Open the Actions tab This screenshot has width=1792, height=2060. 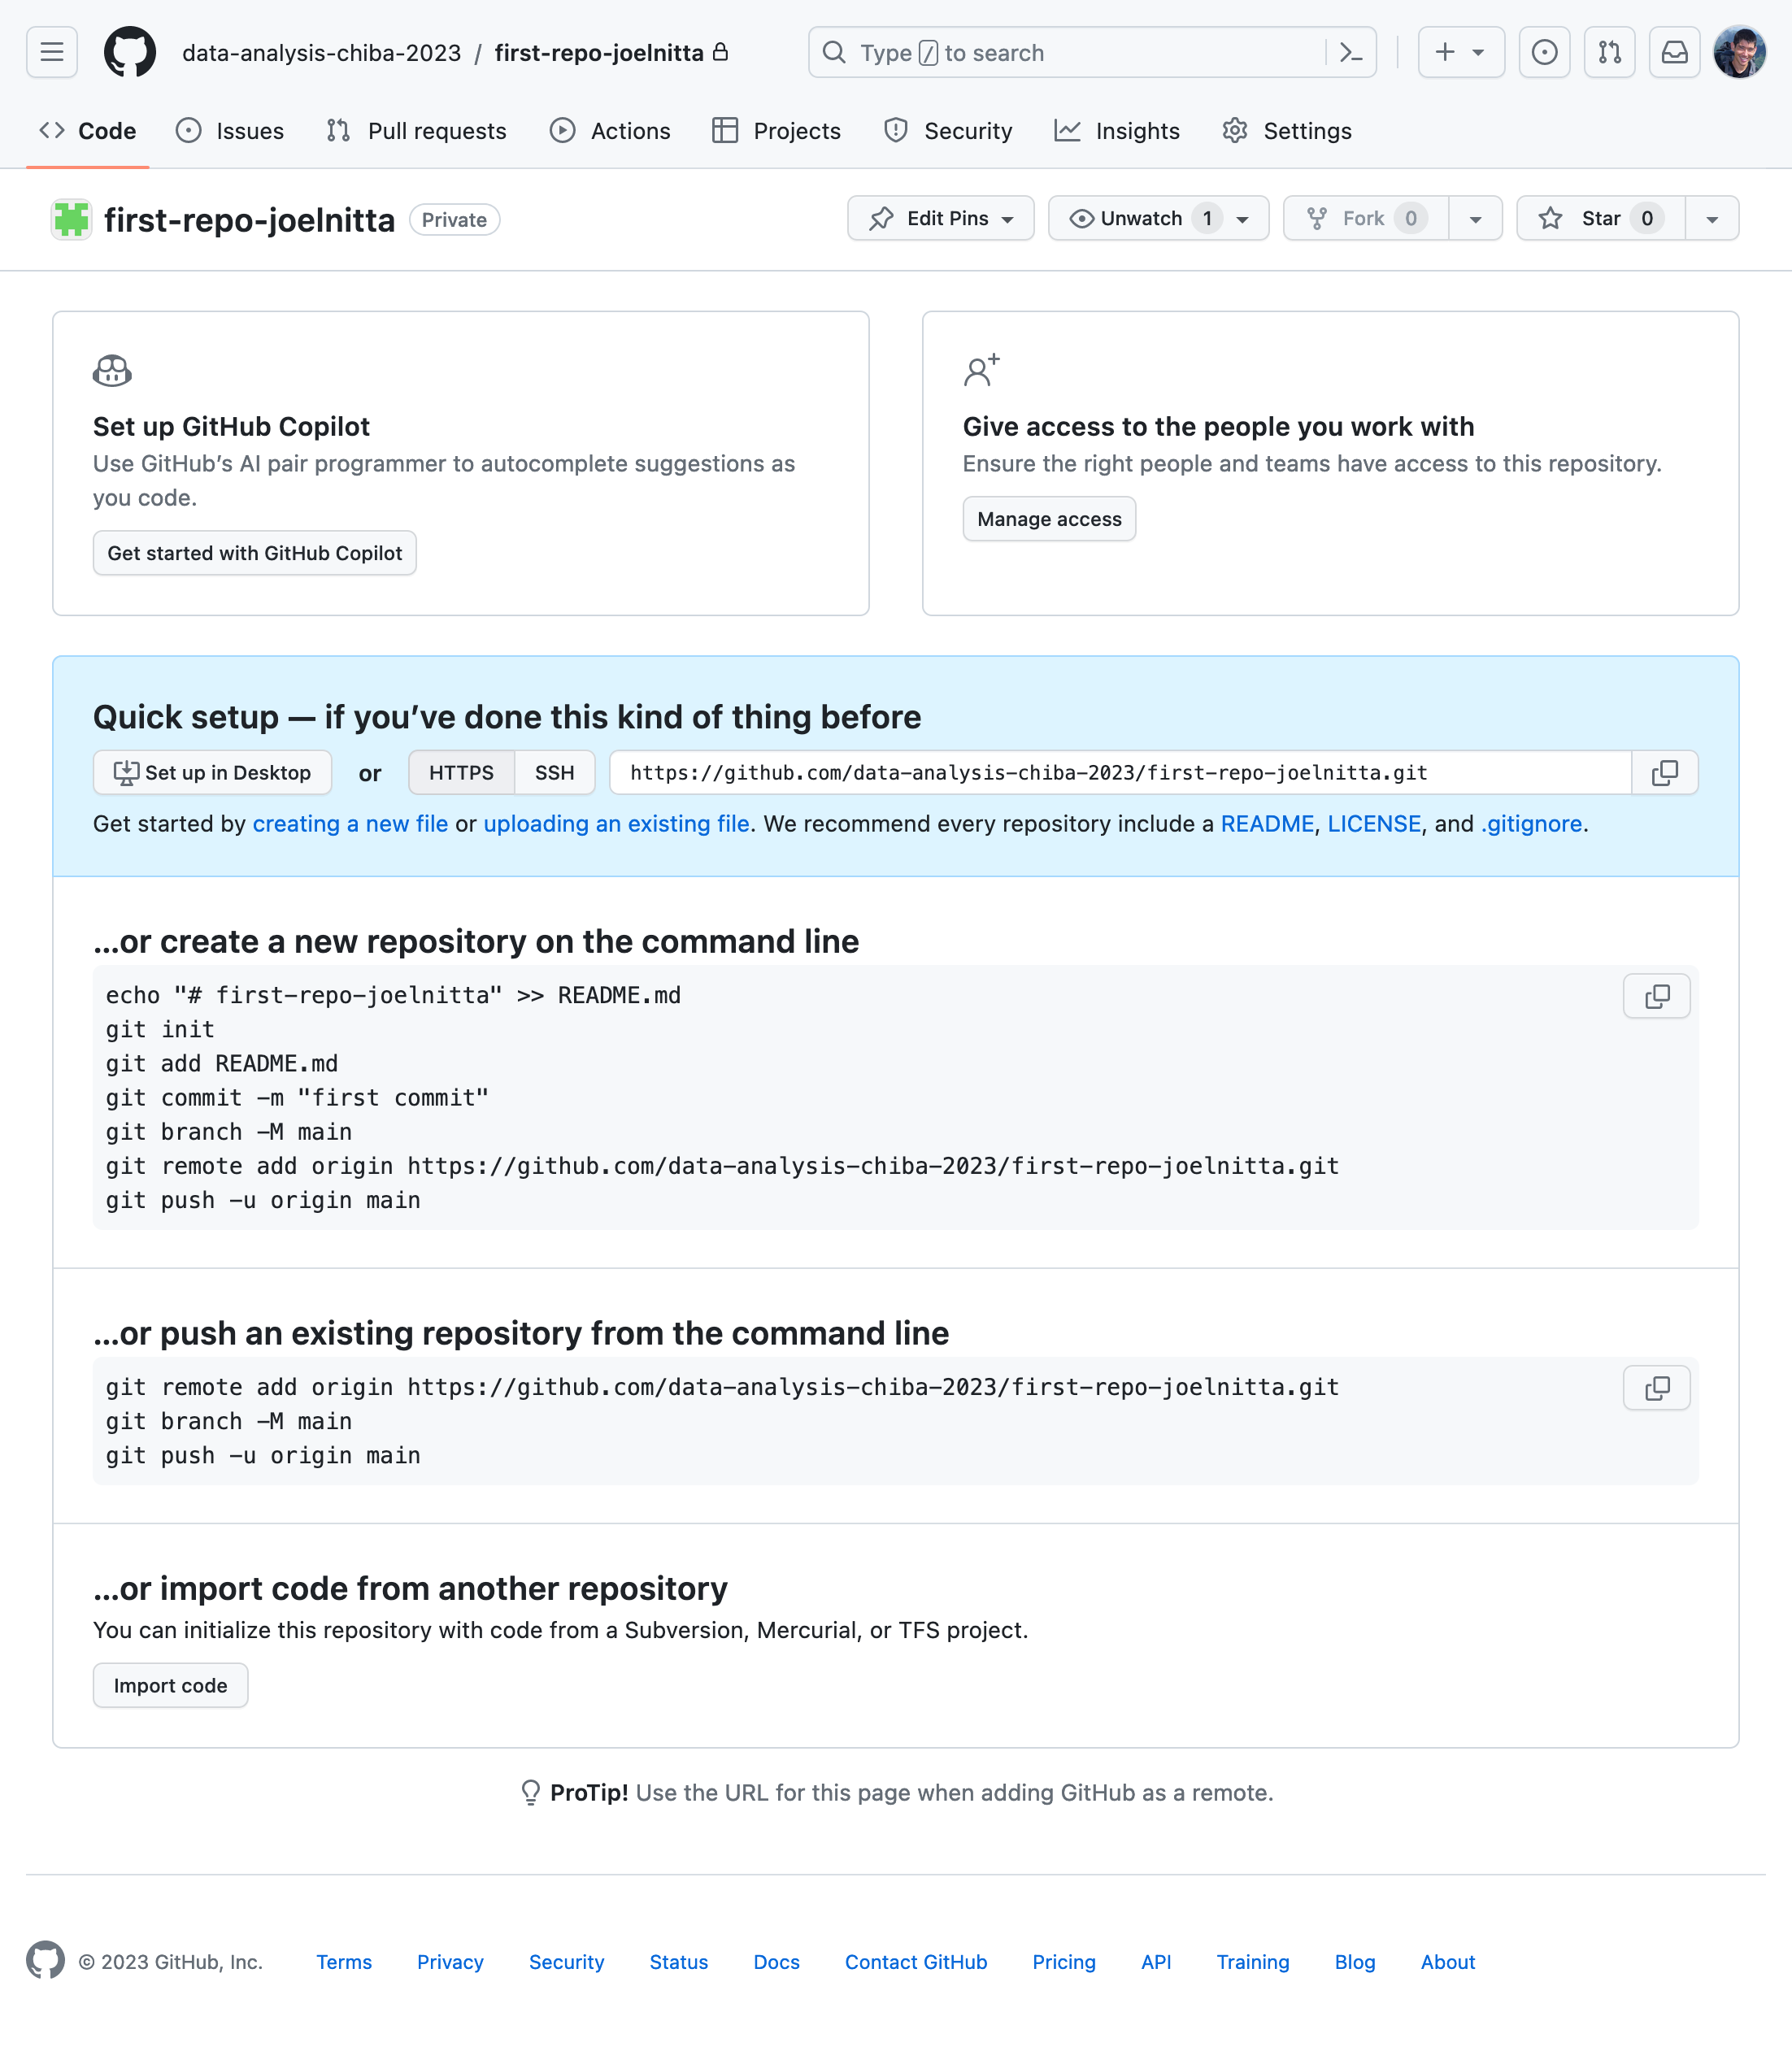click(x=610, y=131)
